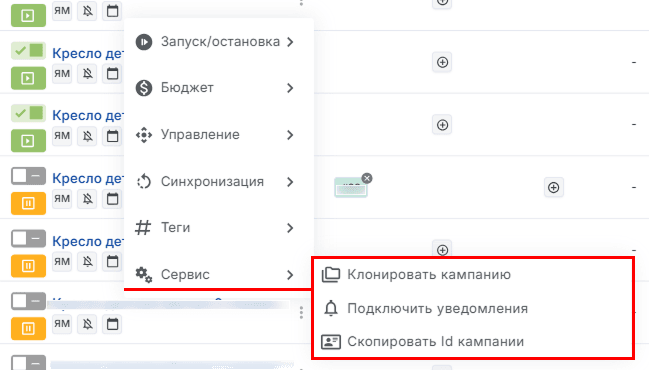The height and width of the screenshot is (370, 649).
Task: Open three-dots menu in blurred-name row
Action: 301,312
